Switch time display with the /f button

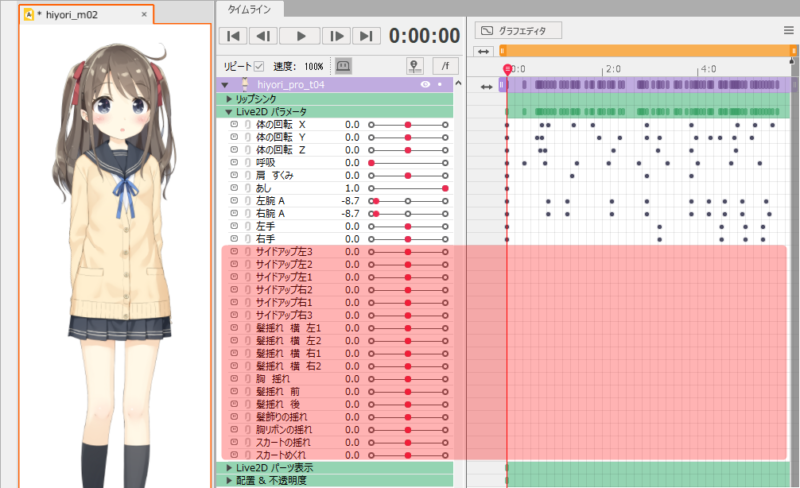coord(445,66)
